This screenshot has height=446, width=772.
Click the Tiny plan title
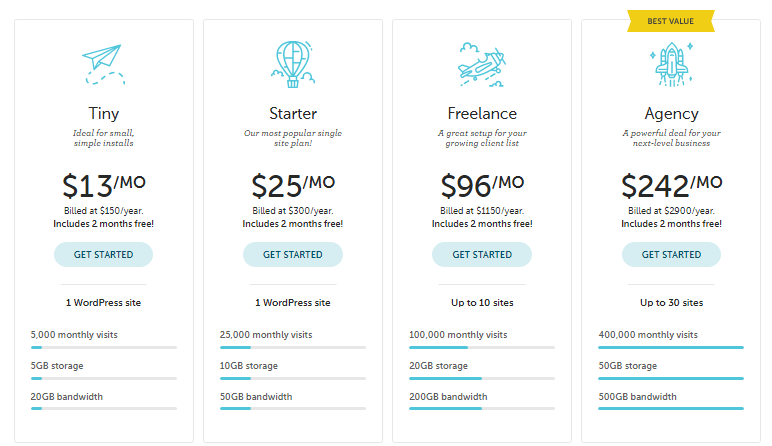click(x=103, y=113)
